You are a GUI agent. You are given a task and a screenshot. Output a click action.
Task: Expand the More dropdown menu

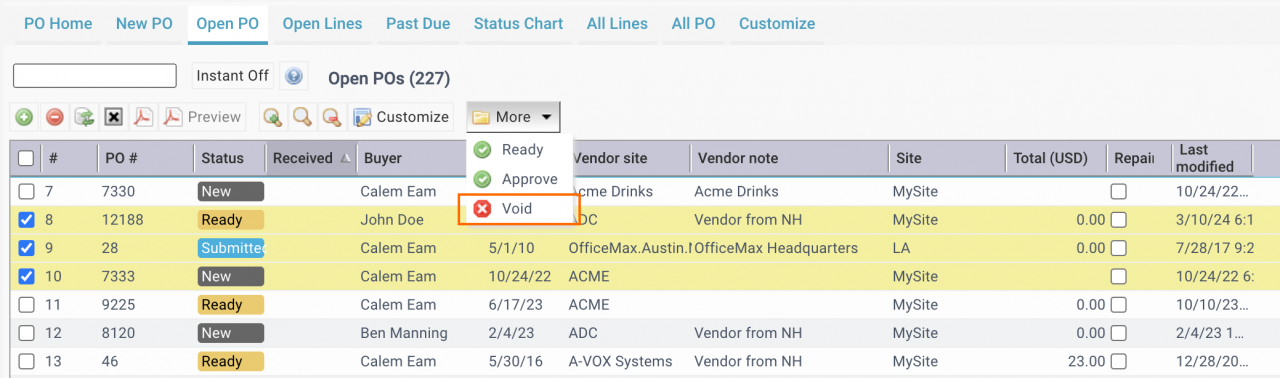click(513, 117)
